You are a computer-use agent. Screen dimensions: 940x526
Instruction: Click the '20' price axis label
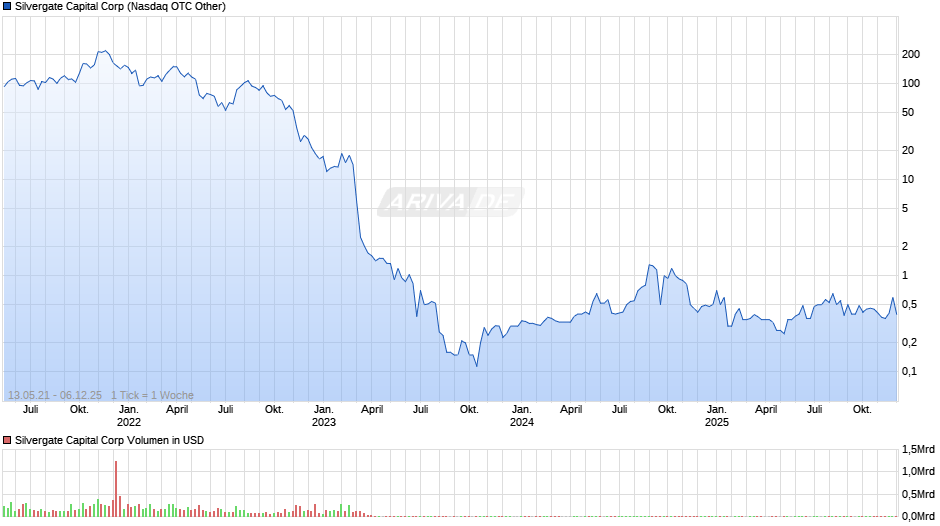[908, 151]
